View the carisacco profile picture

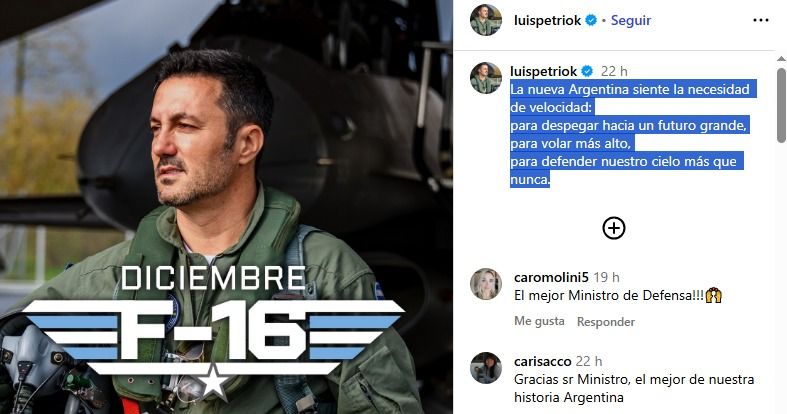pos(485,368)
